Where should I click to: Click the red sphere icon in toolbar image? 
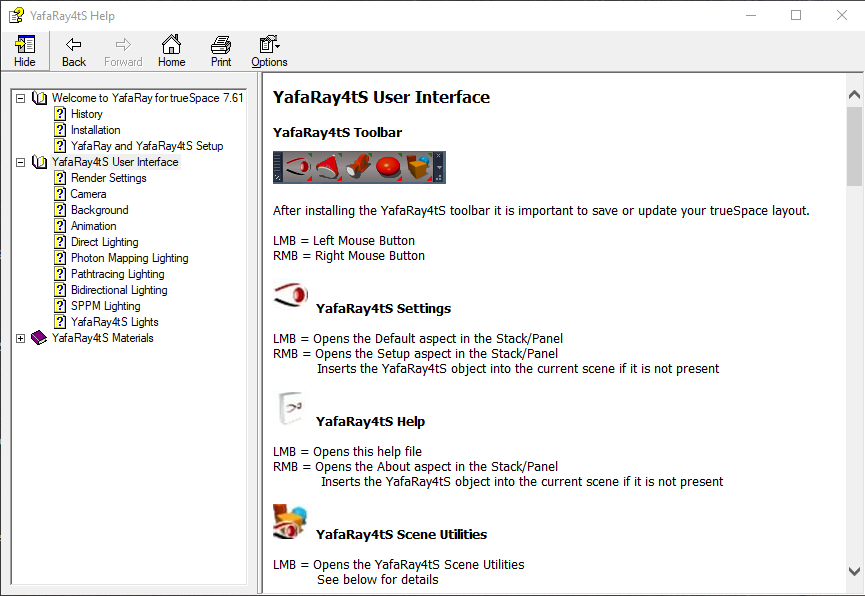pos(388,167)
